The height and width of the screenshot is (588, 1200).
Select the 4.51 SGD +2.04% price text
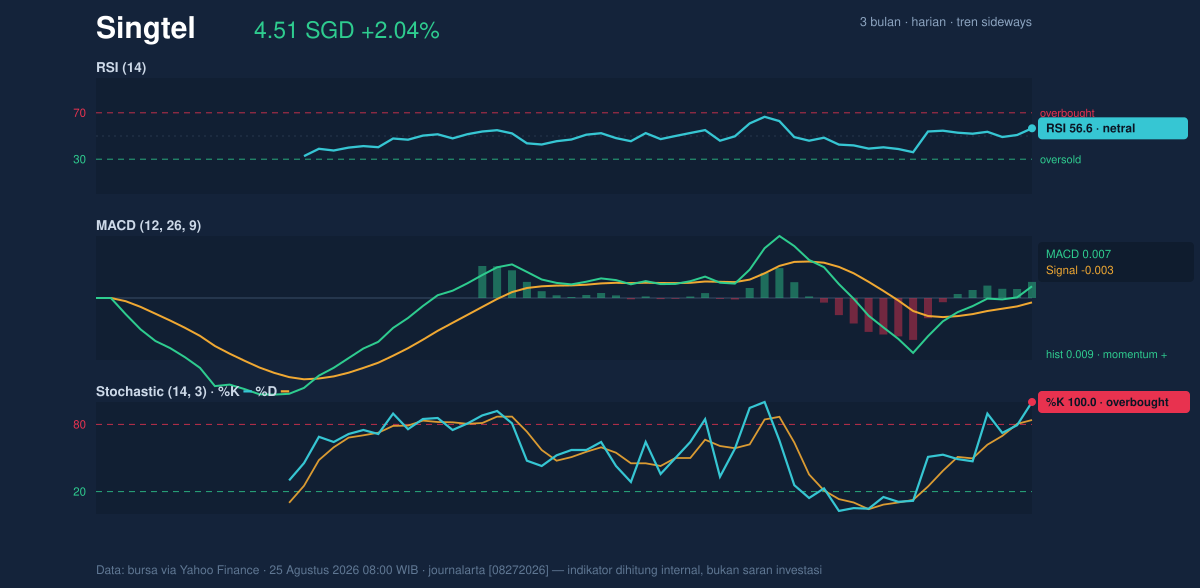click(x=347, y=31)
